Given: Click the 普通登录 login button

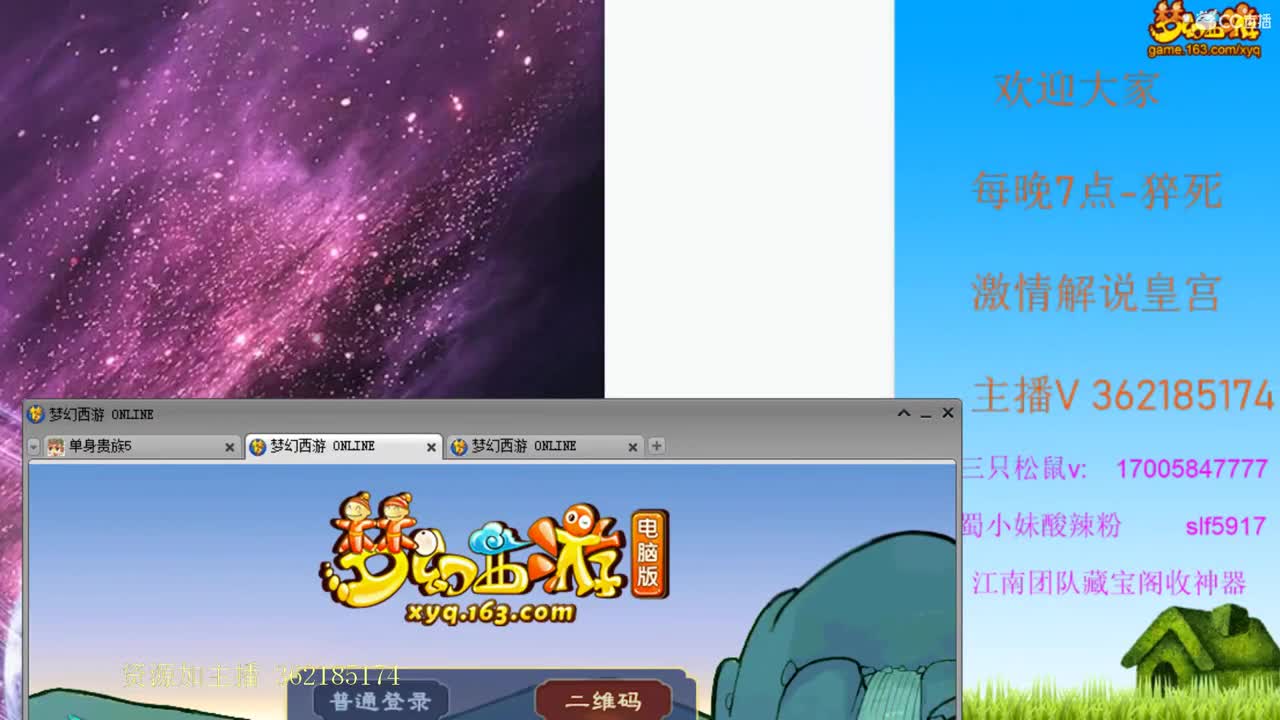Looking at the screenshot, I should [379, 701].
